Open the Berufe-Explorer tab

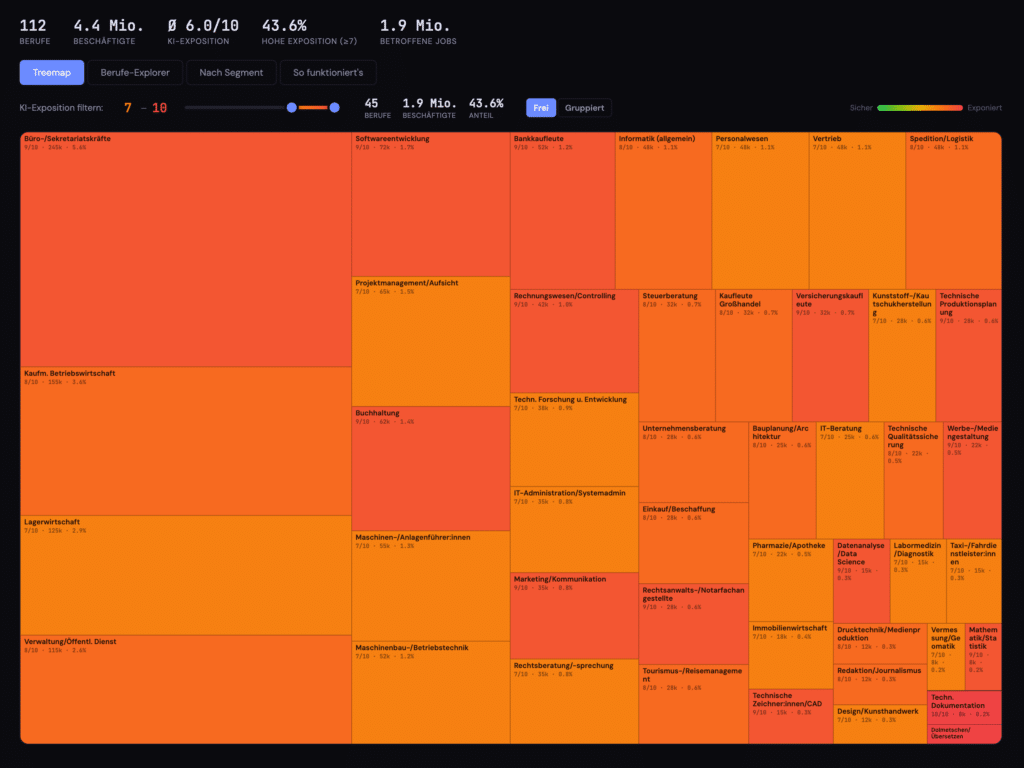(134, 72)
